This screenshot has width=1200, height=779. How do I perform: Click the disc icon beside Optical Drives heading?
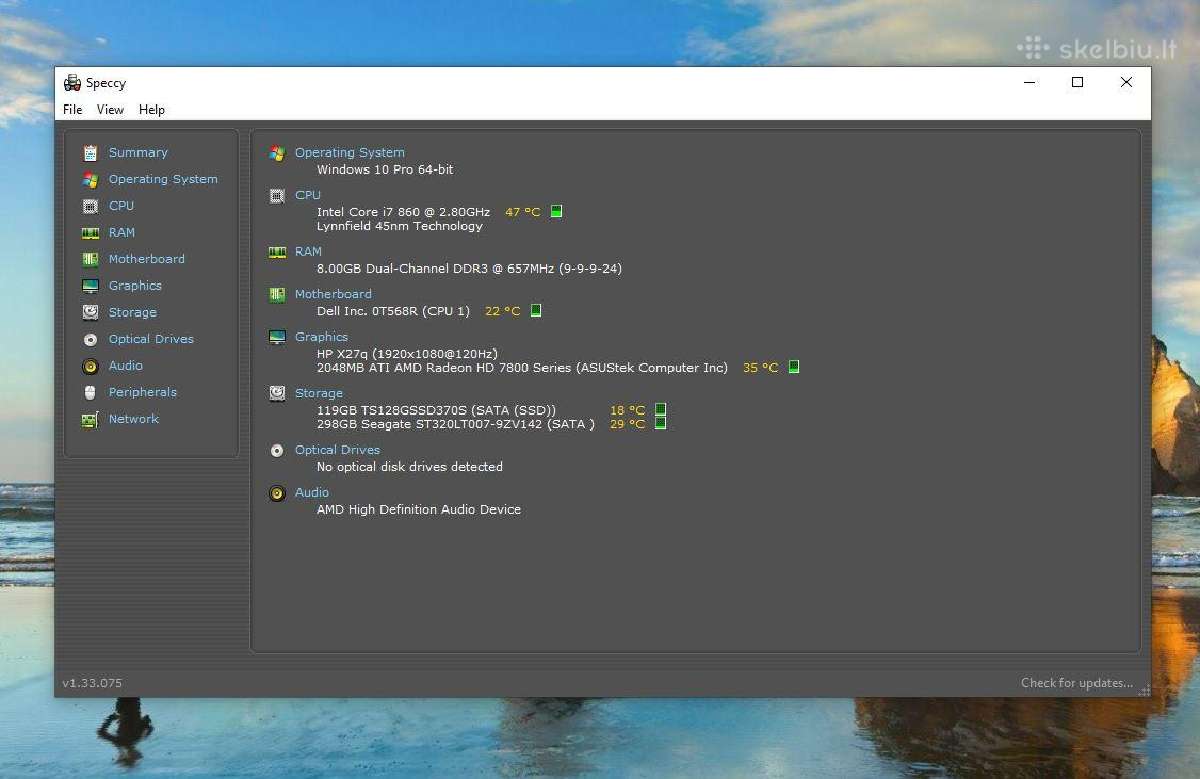[x=277, y=450]
